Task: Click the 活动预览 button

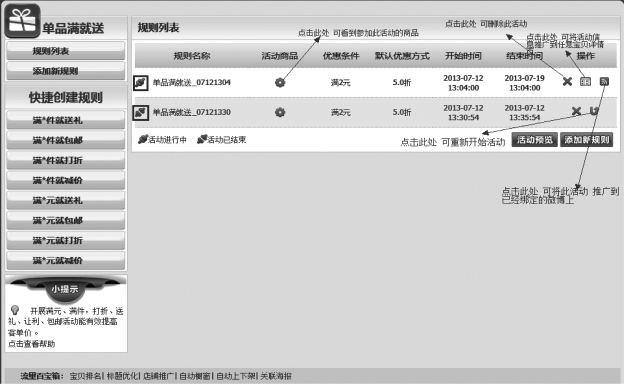Action: [x=534, y=140]
